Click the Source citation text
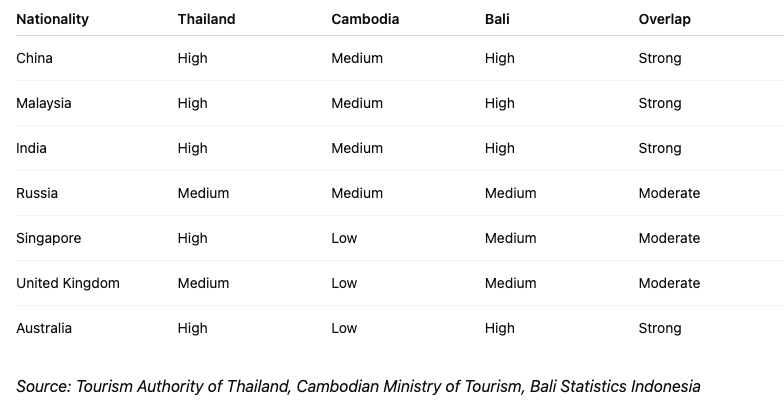This screenshot has width=784, height=400. (x=358, y=386)
